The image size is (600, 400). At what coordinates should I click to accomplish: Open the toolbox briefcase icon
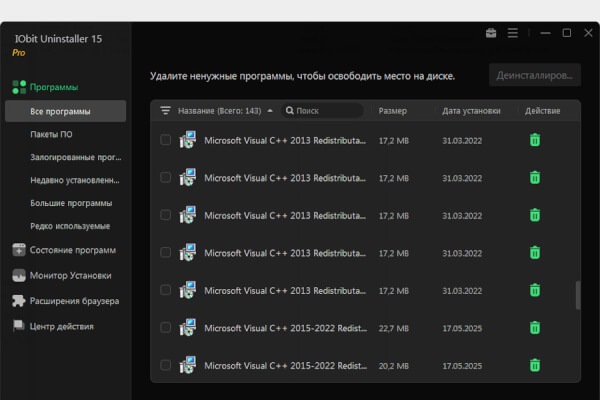coord(491,33)
